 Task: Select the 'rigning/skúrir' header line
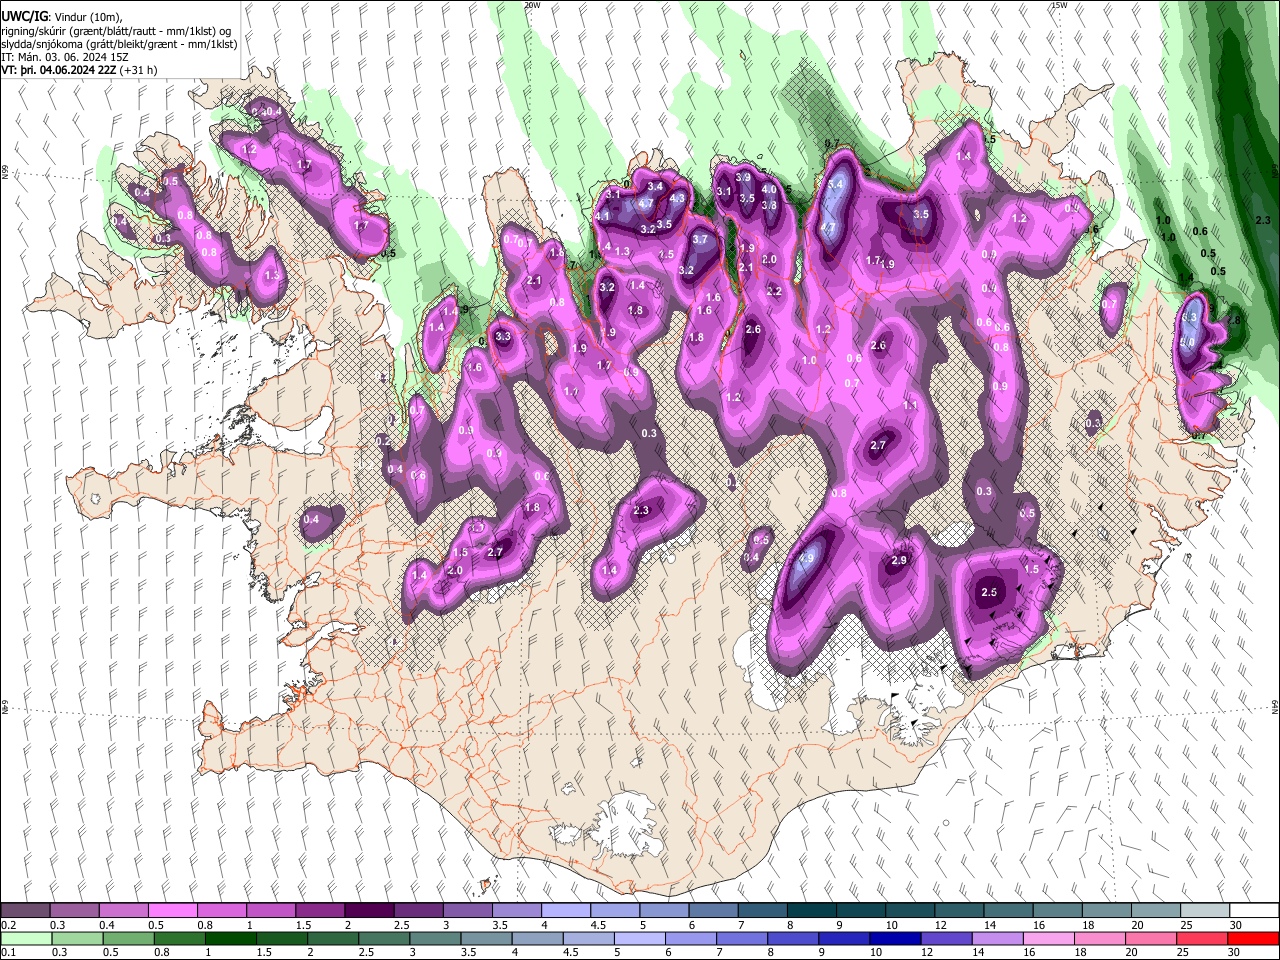click(117, 31)
